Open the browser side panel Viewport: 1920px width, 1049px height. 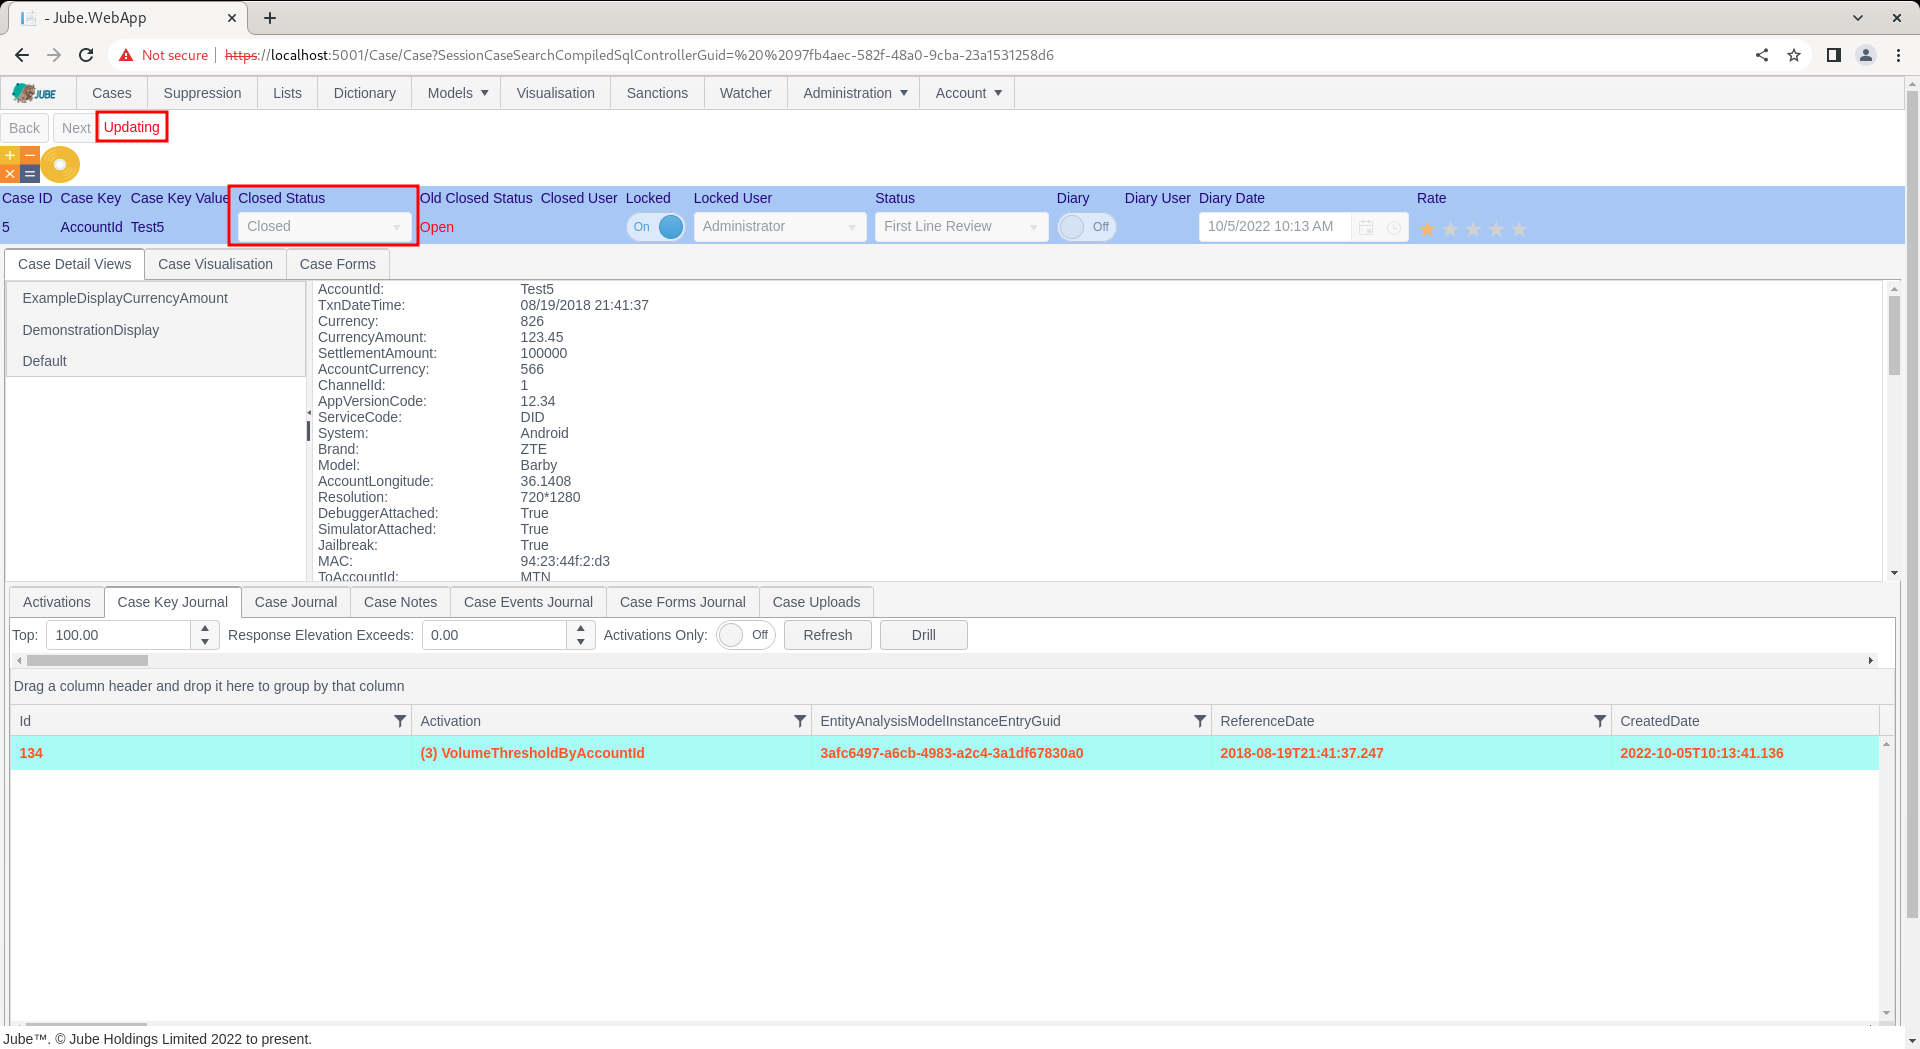click(x=1834, y=55)
